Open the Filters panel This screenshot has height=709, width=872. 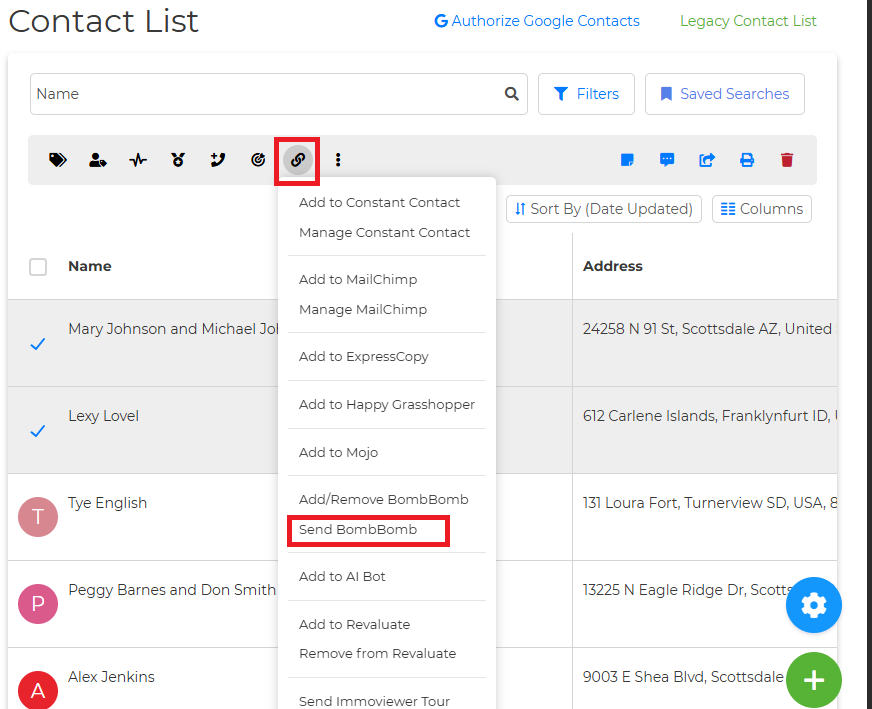click(586, 94)
